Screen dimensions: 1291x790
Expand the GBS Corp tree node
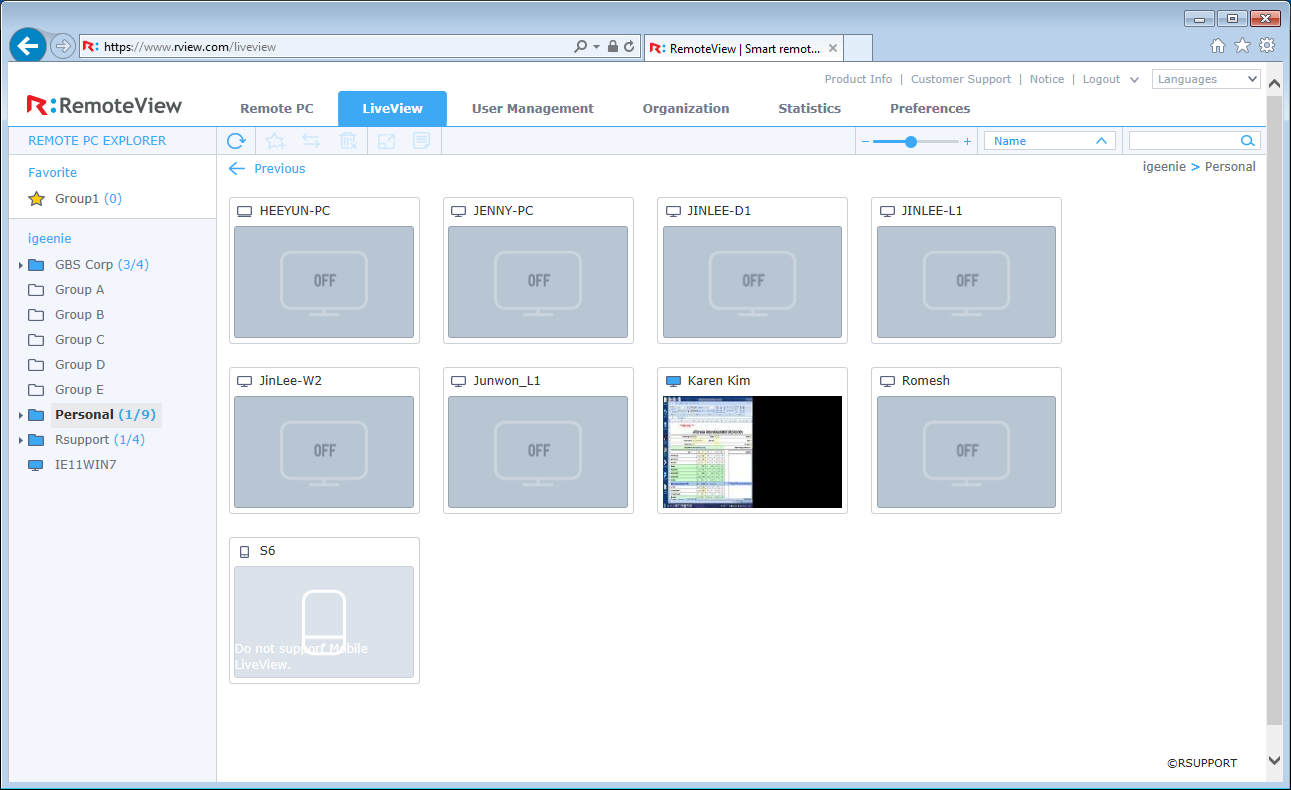(x=20, y=265)
